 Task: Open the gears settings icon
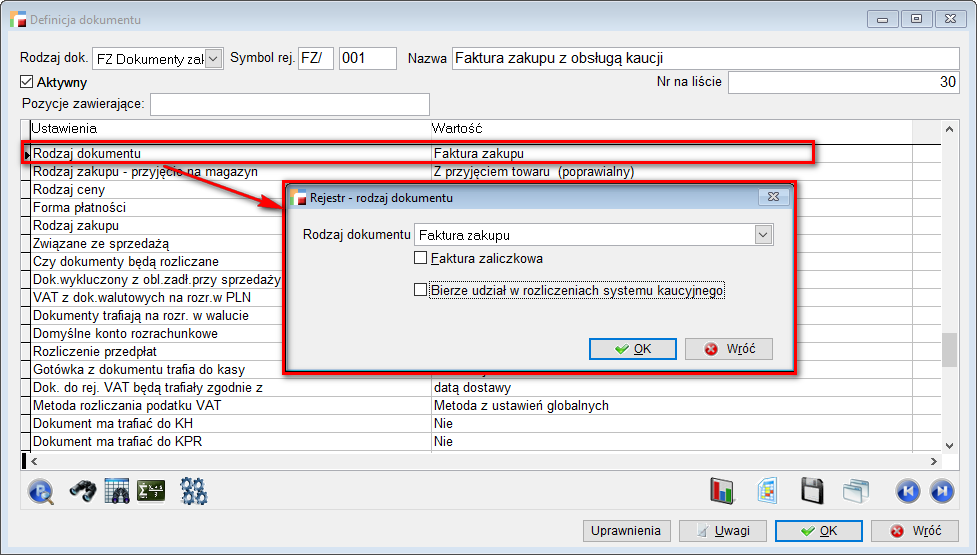pos(193,490)
